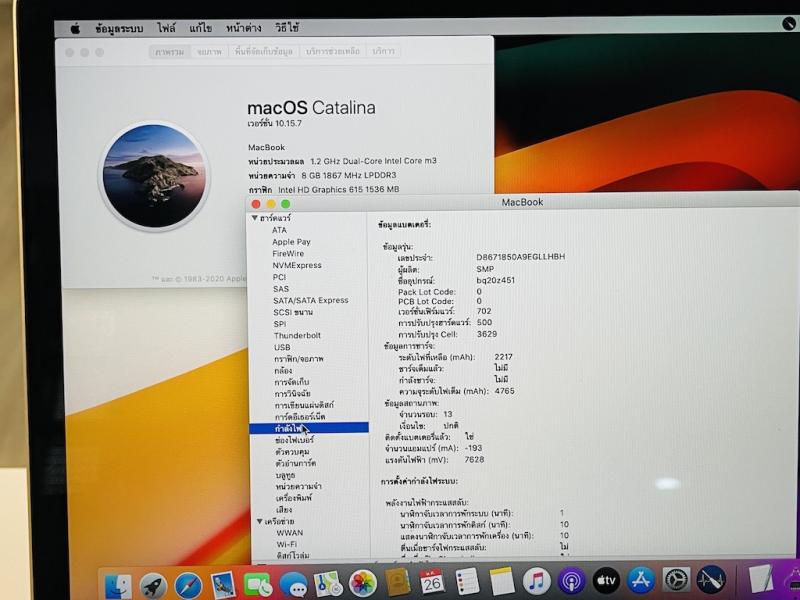Click the Catalina island image in About window
Screen dimensions: 800x600
[154, 176]
